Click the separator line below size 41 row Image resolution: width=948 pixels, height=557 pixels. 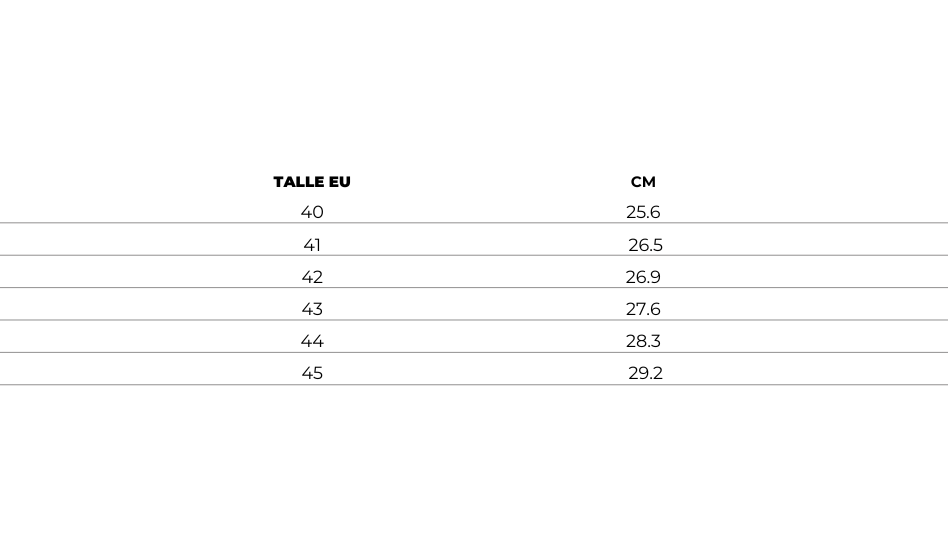[x=474, y=256]
